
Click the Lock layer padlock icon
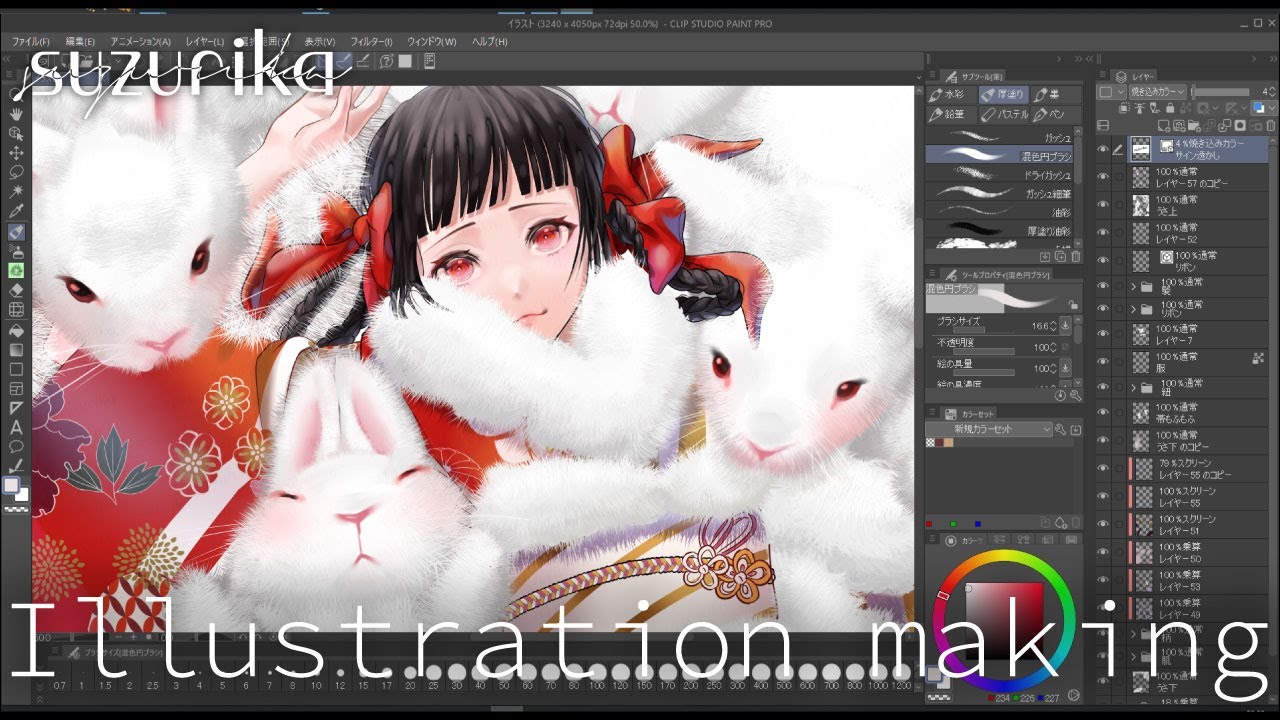1171,109
